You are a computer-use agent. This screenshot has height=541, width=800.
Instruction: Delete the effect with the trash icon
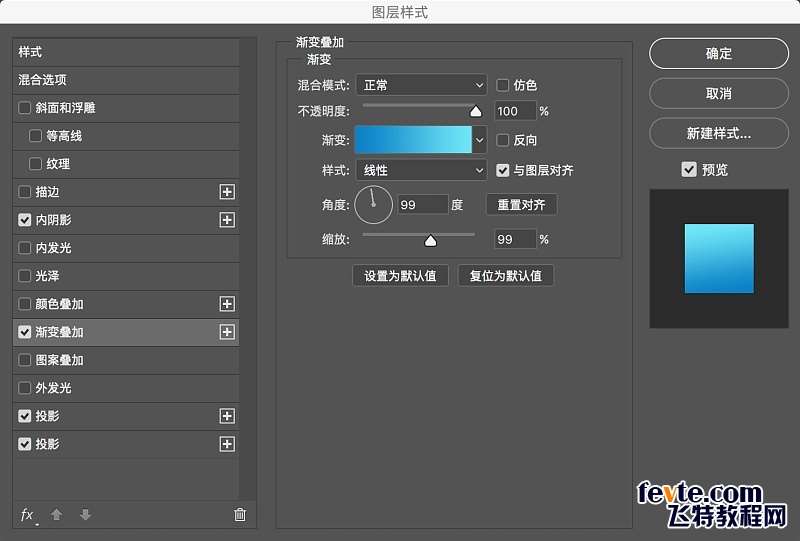[240, 514]
